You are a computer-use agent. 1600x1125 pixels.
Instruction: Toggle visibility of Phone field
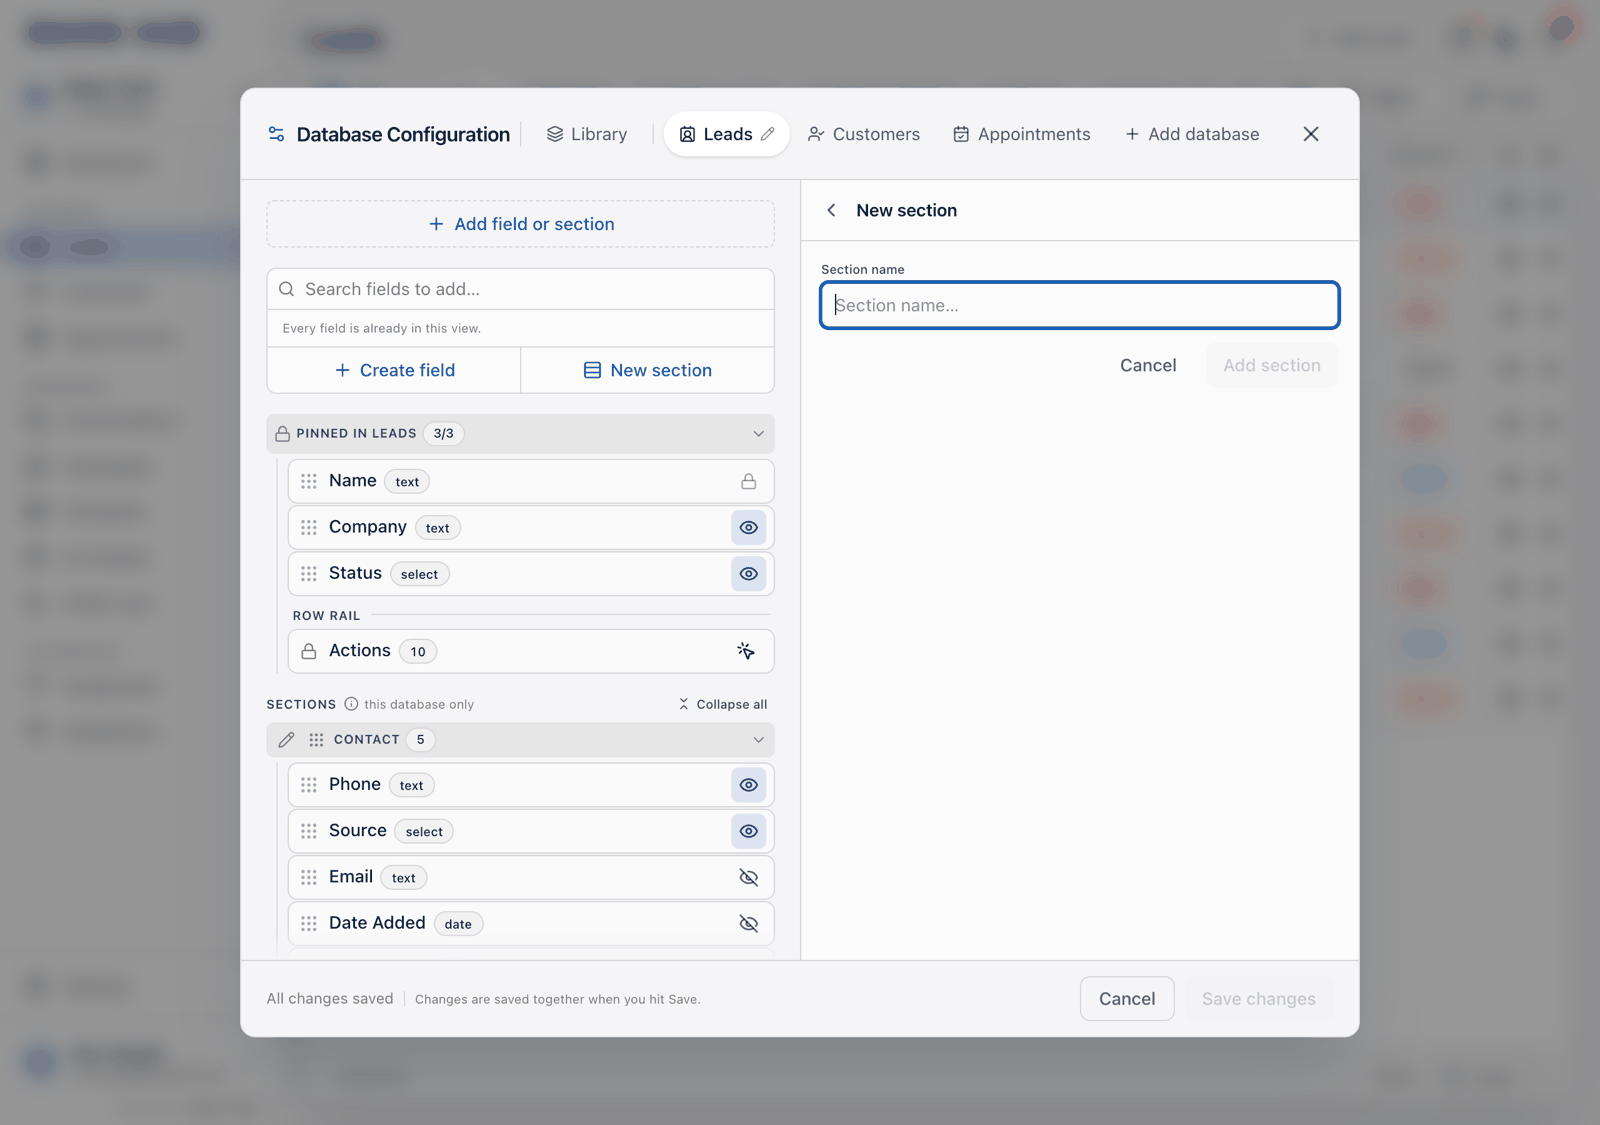point(748,785)
